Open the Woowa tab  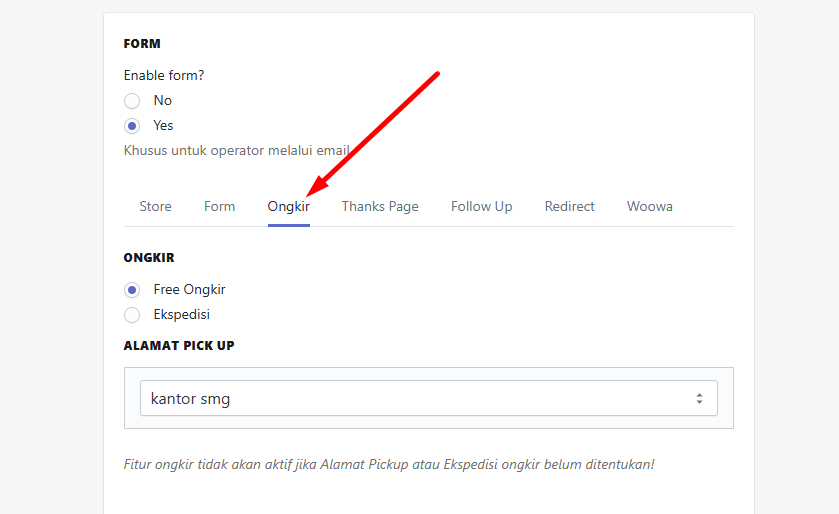coord(650,206)
